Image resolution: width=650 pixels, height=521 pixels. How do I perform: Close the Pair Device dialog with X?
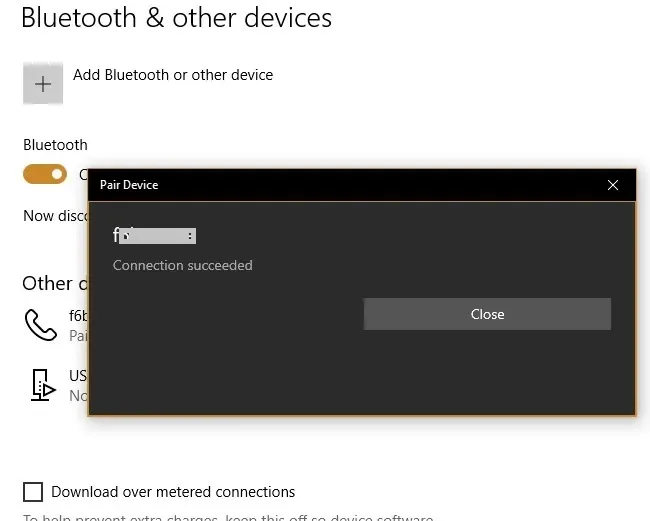tap(612, 185)
